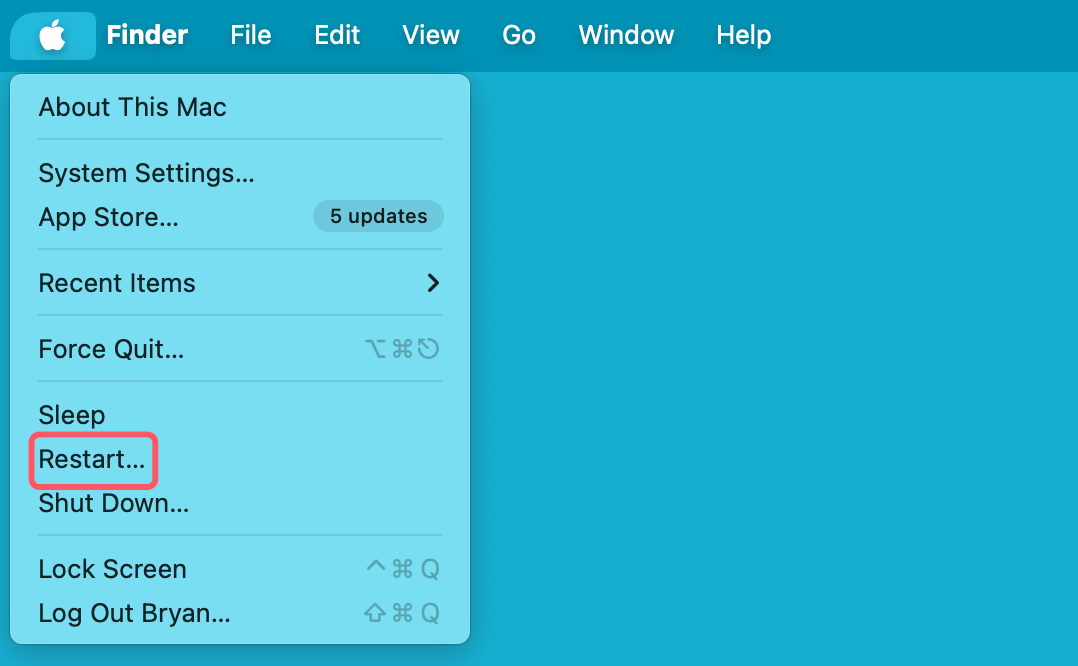Open the Go menu
This screenshot has height=666, width=1078.
tap(519, 35)
